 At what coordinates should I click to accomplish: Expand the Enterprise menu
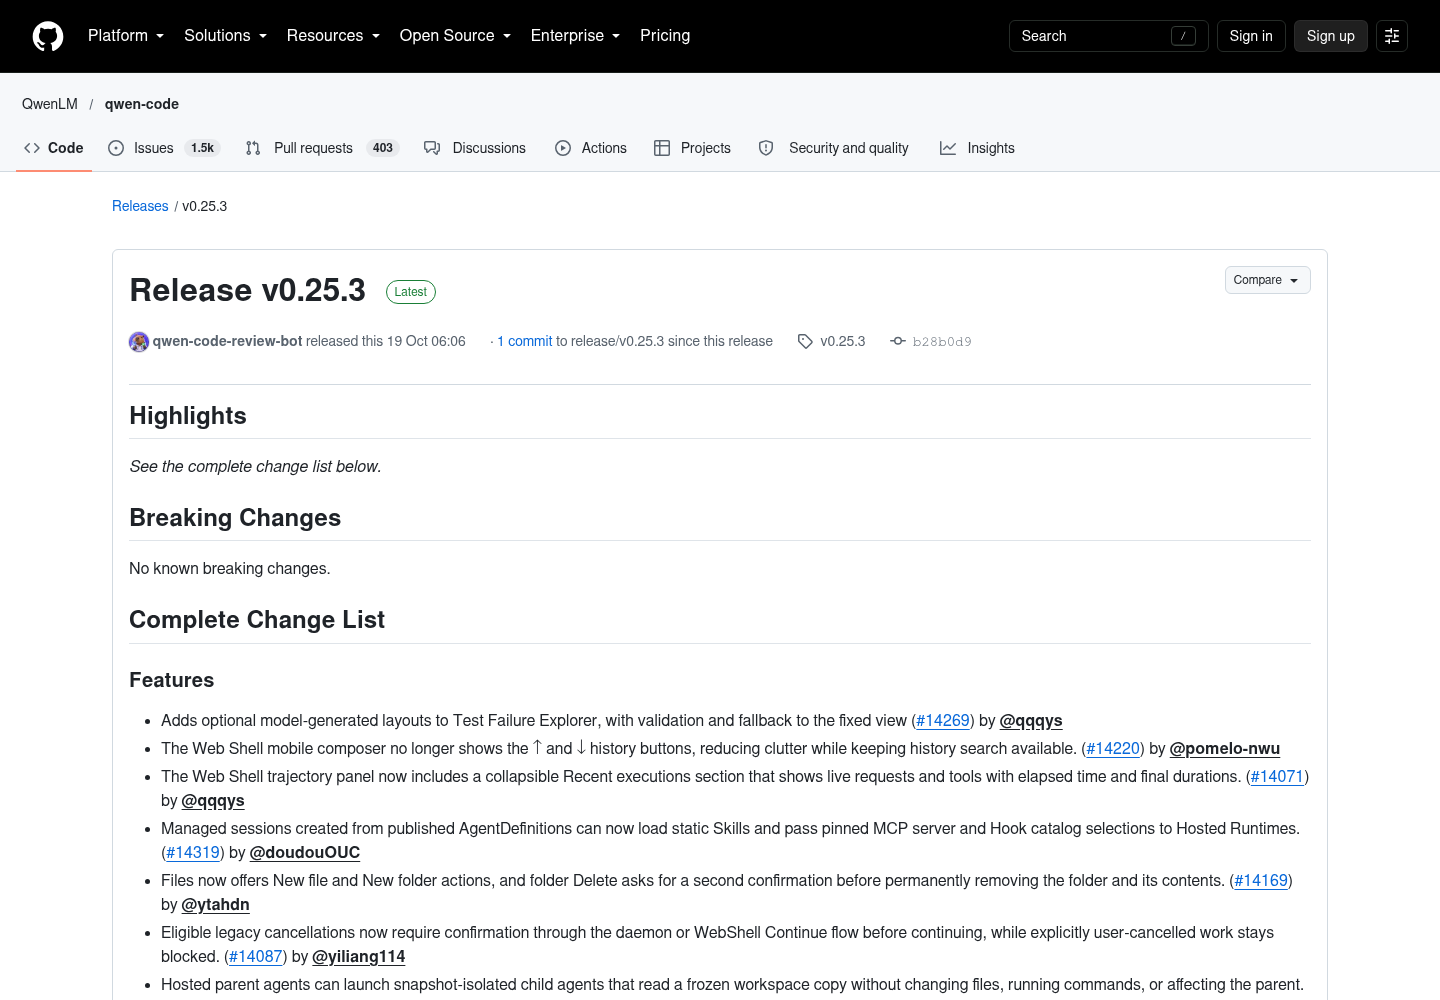click(x=575, y=36)
